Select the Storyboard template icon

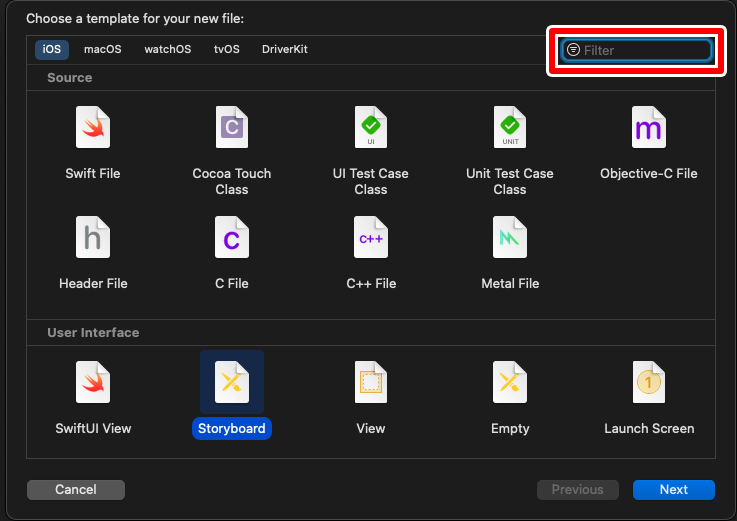232,382
